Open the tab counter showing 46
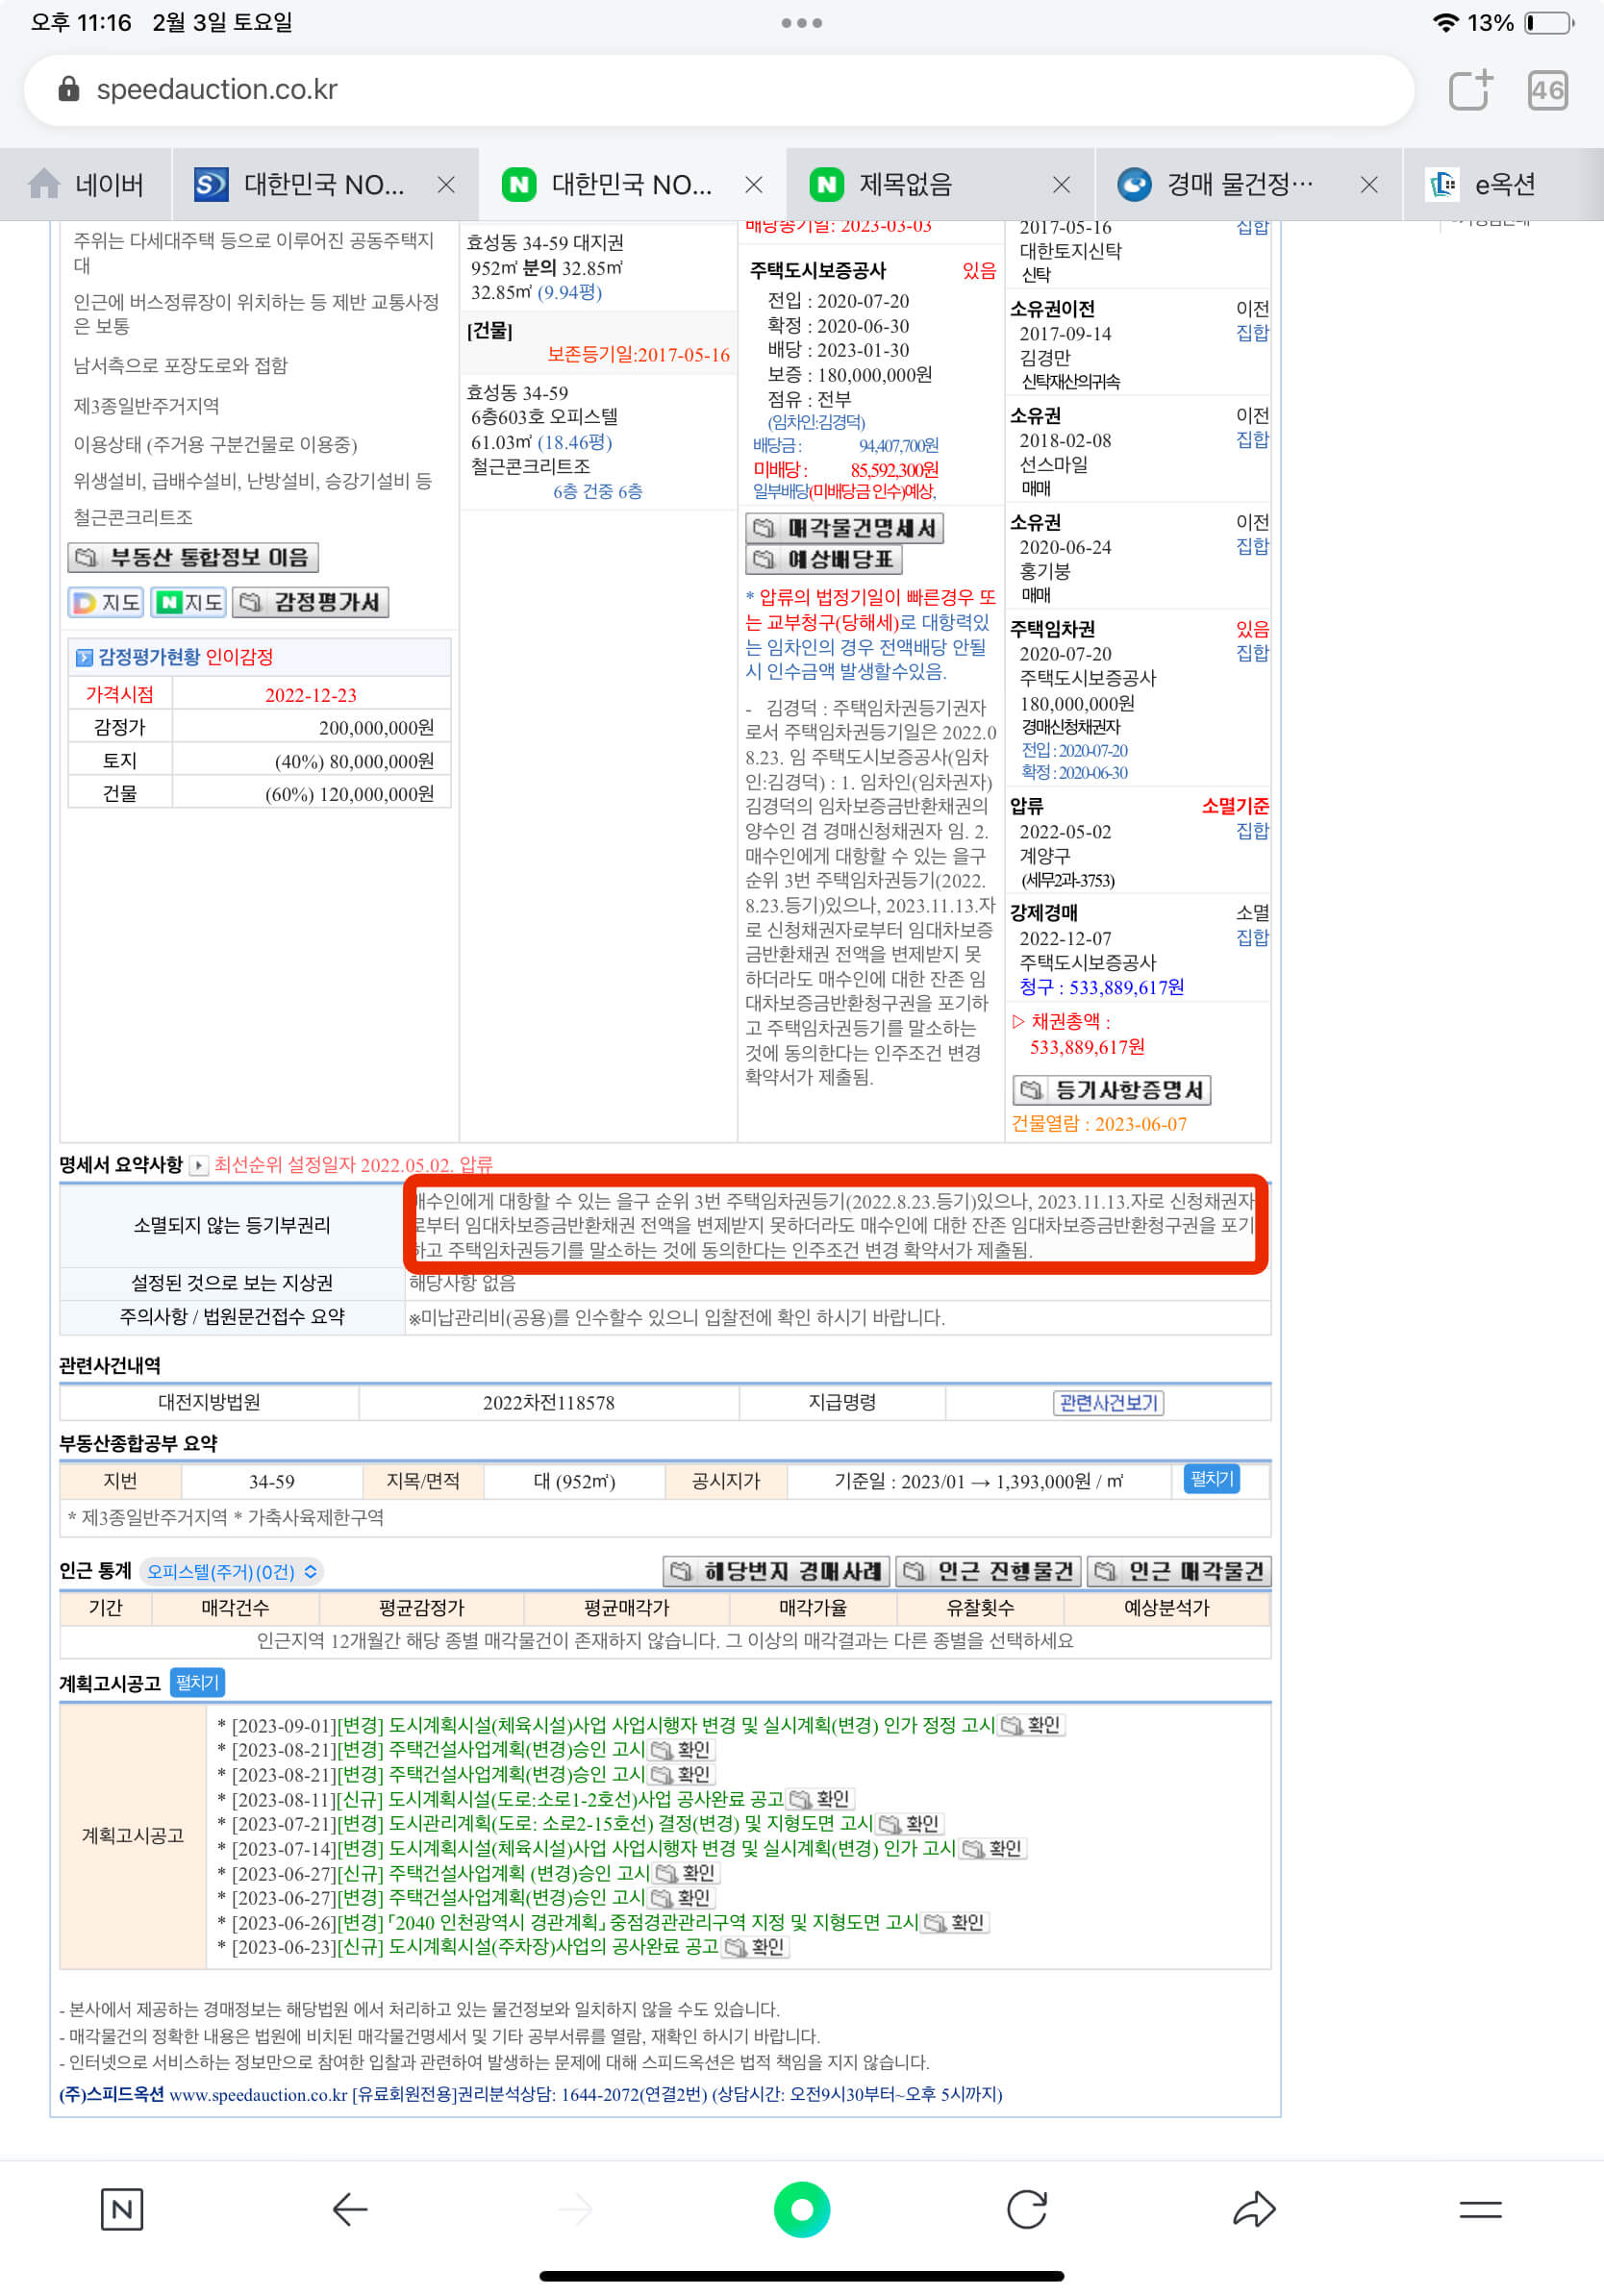Viewport: 1604px width, 2296px height. click(1547, 91)
